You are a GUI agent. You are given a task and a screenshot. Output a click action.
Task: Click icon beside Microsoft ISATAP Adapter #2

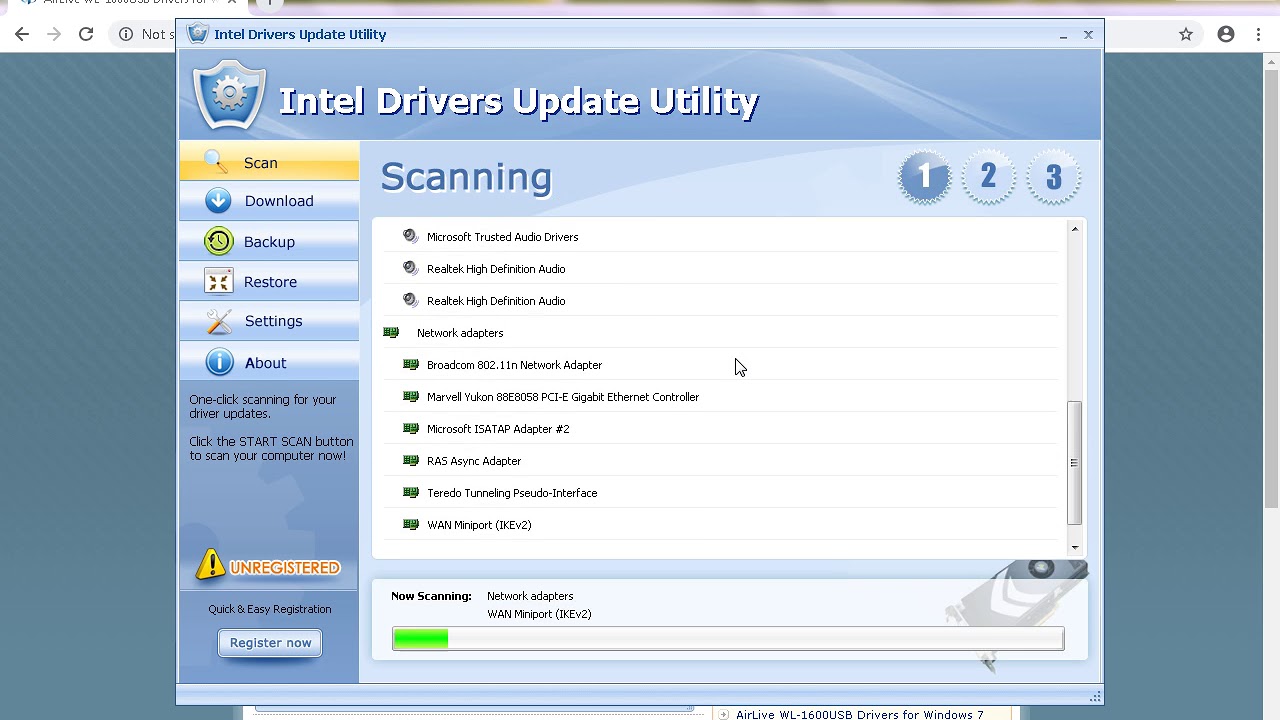pyautogui.click(x=410, y=429)
